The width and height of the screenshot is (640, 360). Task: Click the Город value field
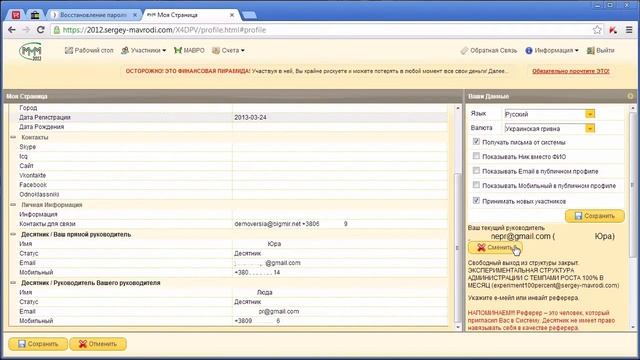tap(340, 108)
